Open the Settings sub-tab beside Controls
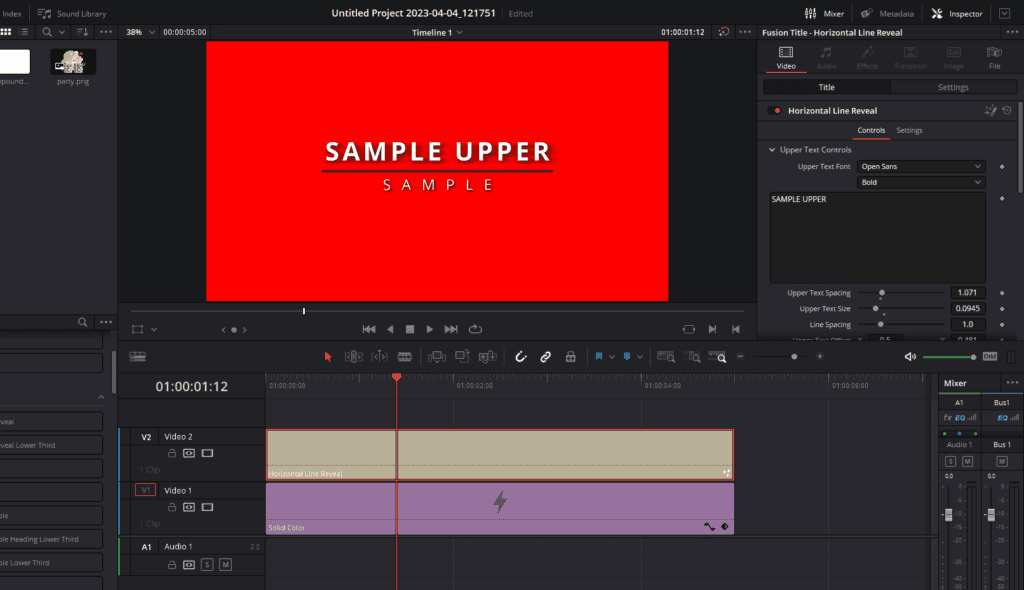1024x590 pixels. (x=909, y=131)
